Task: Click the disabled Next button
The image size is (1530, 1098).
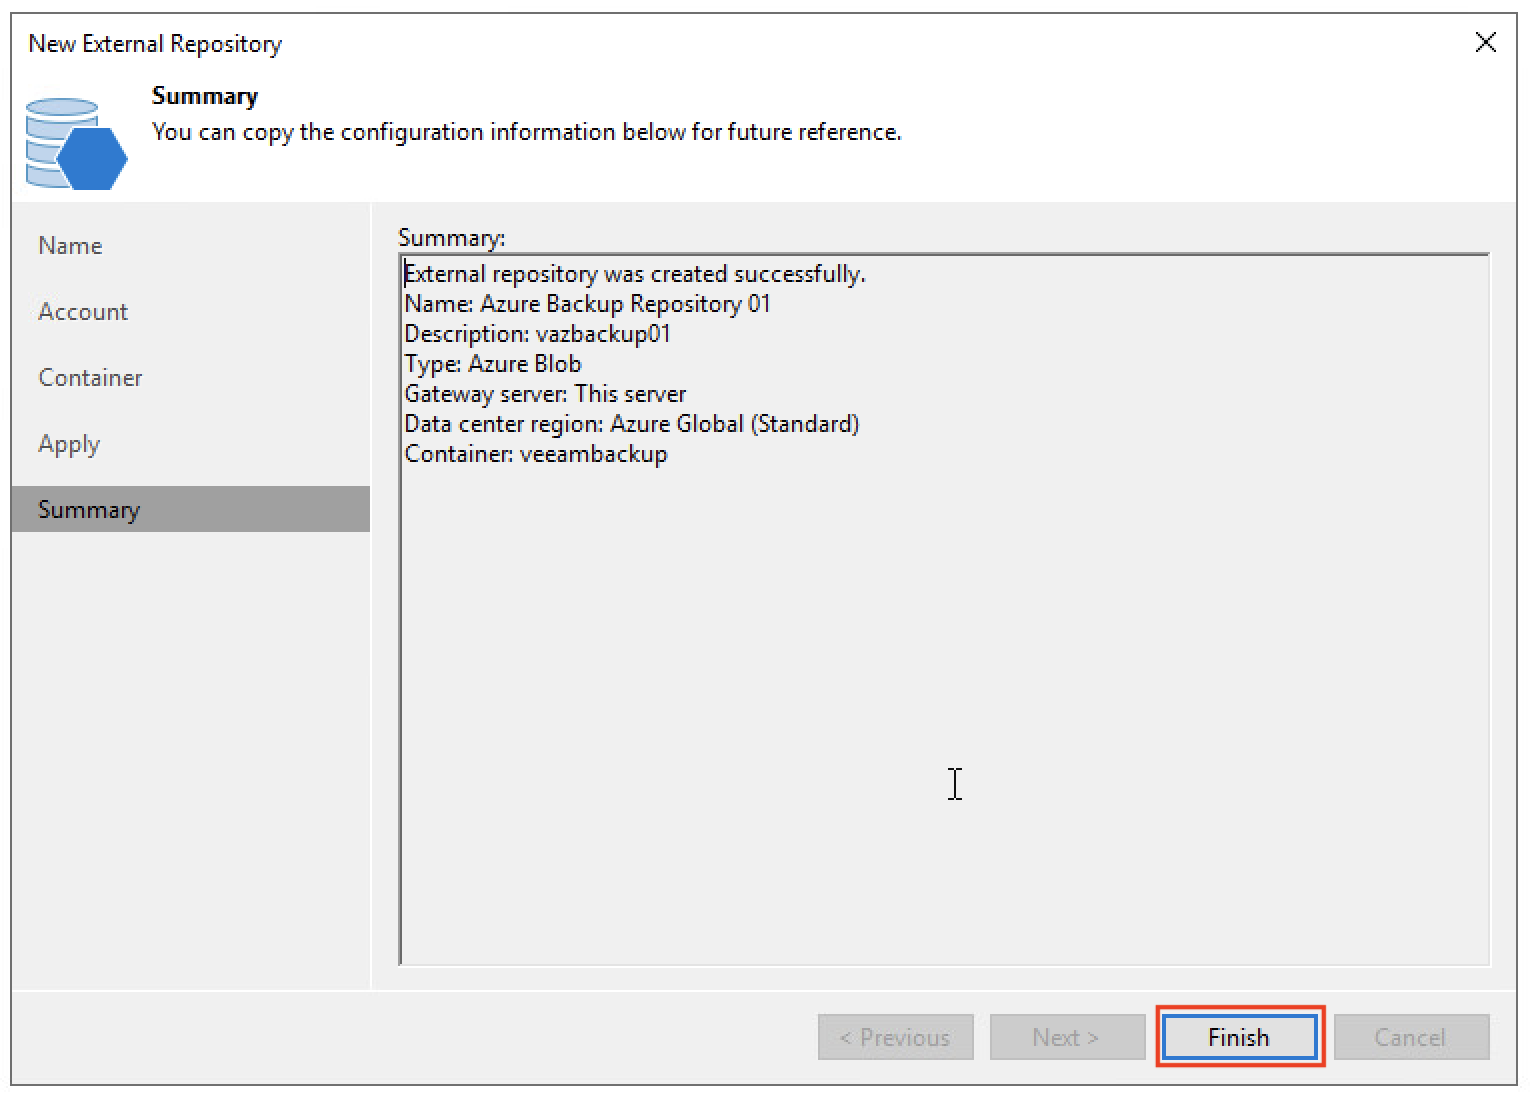Action: tap(1067, 1037)
